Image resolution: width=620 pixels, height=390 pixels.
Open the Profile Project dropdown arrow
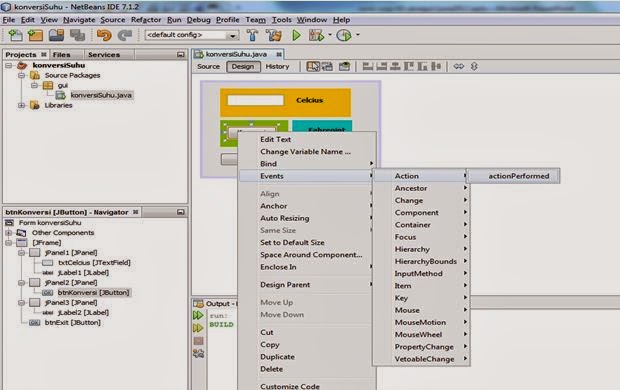357,35
